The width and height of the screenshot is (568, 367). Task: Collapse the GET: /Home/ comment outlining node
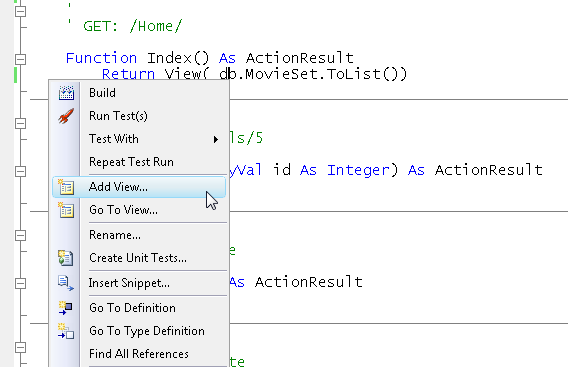click(21, 11)
